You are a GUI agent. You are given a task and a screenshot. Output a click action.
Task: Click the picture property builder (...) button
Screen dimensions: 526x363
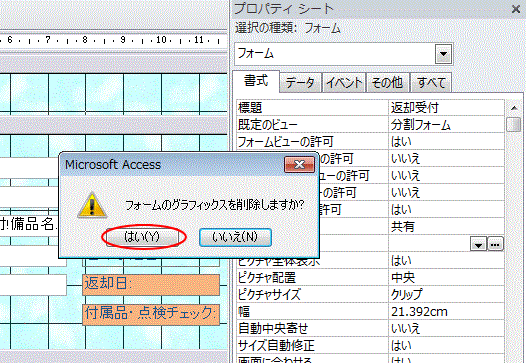coord(495,245)
